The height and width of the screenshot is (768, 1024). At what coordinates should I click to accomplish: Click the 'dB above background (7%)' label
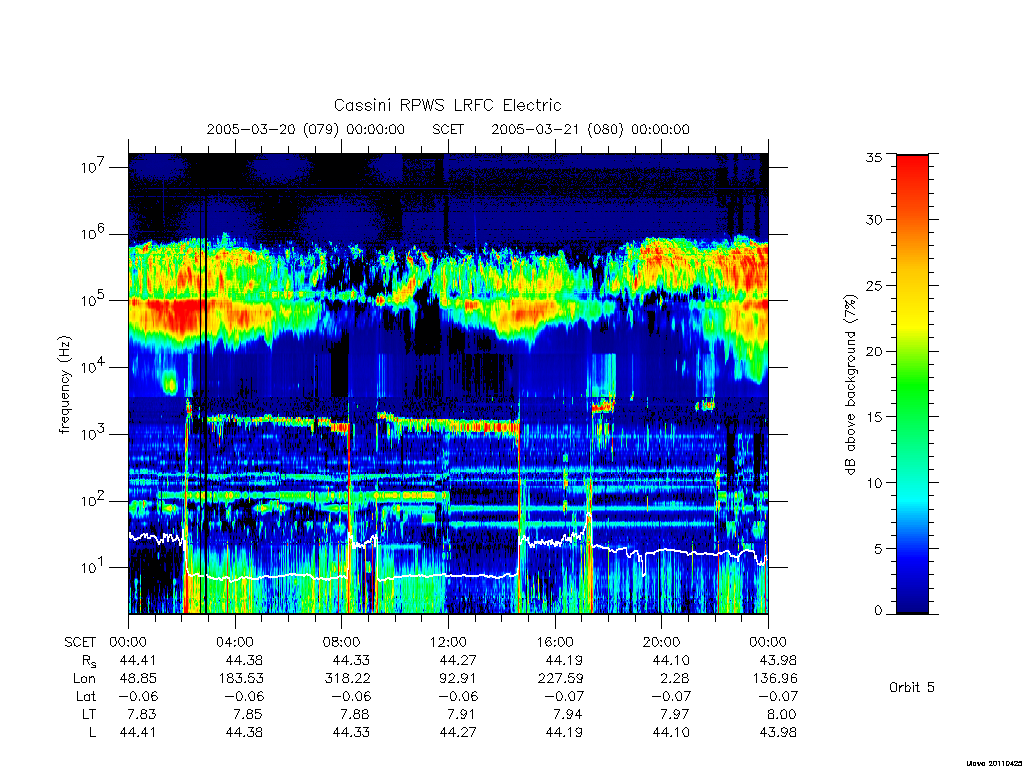pos(850,384)
